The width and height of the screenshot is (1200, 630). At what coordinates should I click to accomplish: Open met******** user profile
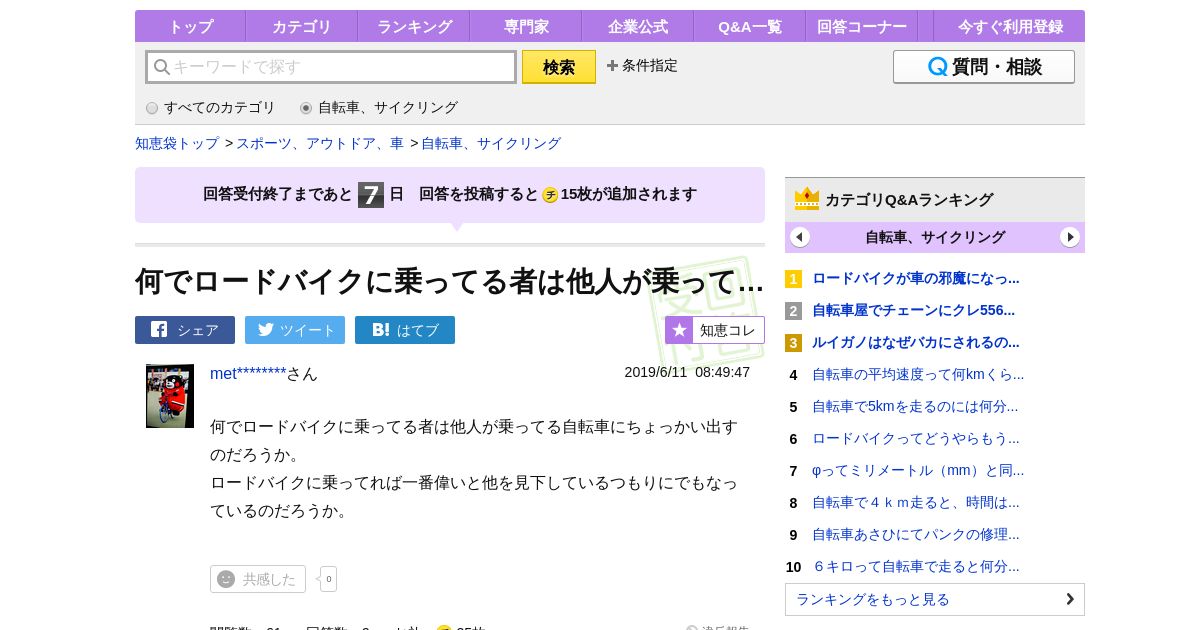coord(248,373)
